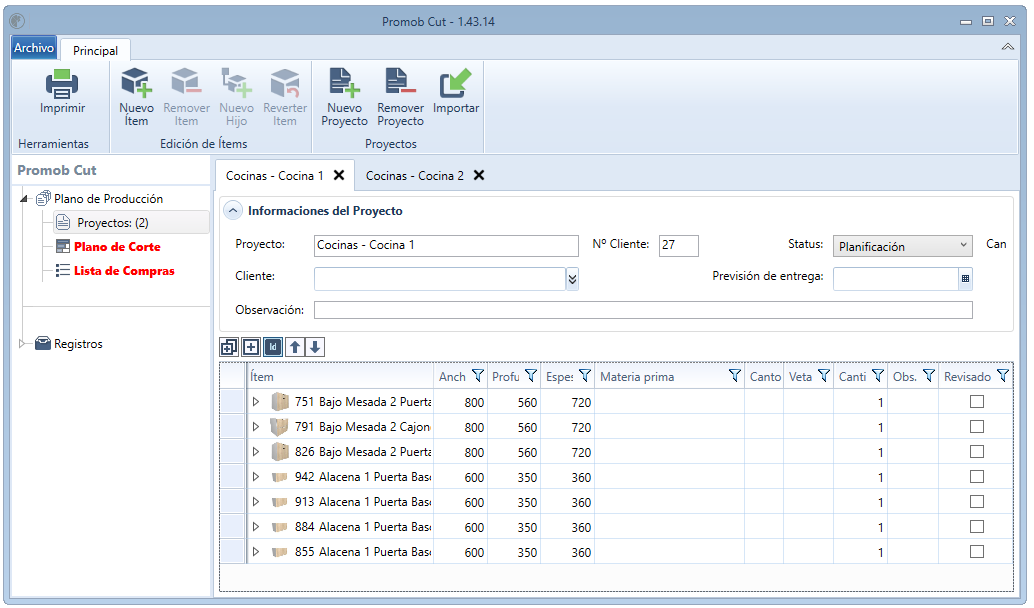Open the Archivo menu tab
The image size is (1034, 608).
tap(34, 47)
